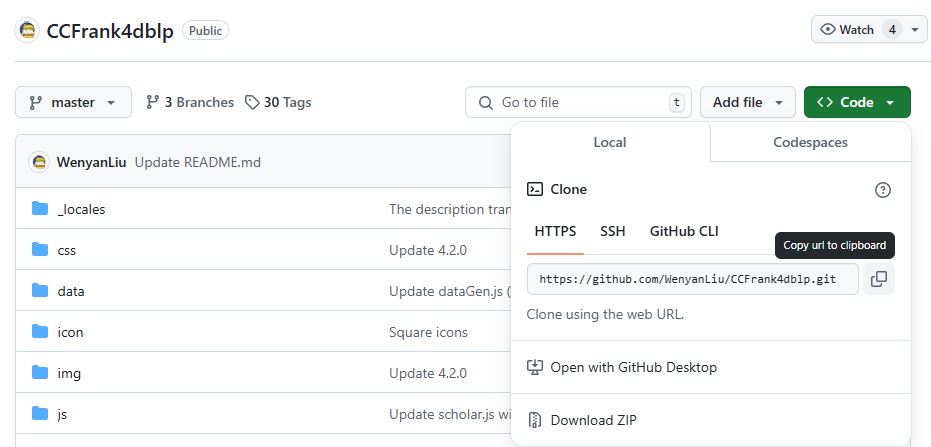The image size is (931, 447).
Task: View the 3 Branches link
Action: coord(190,102)
